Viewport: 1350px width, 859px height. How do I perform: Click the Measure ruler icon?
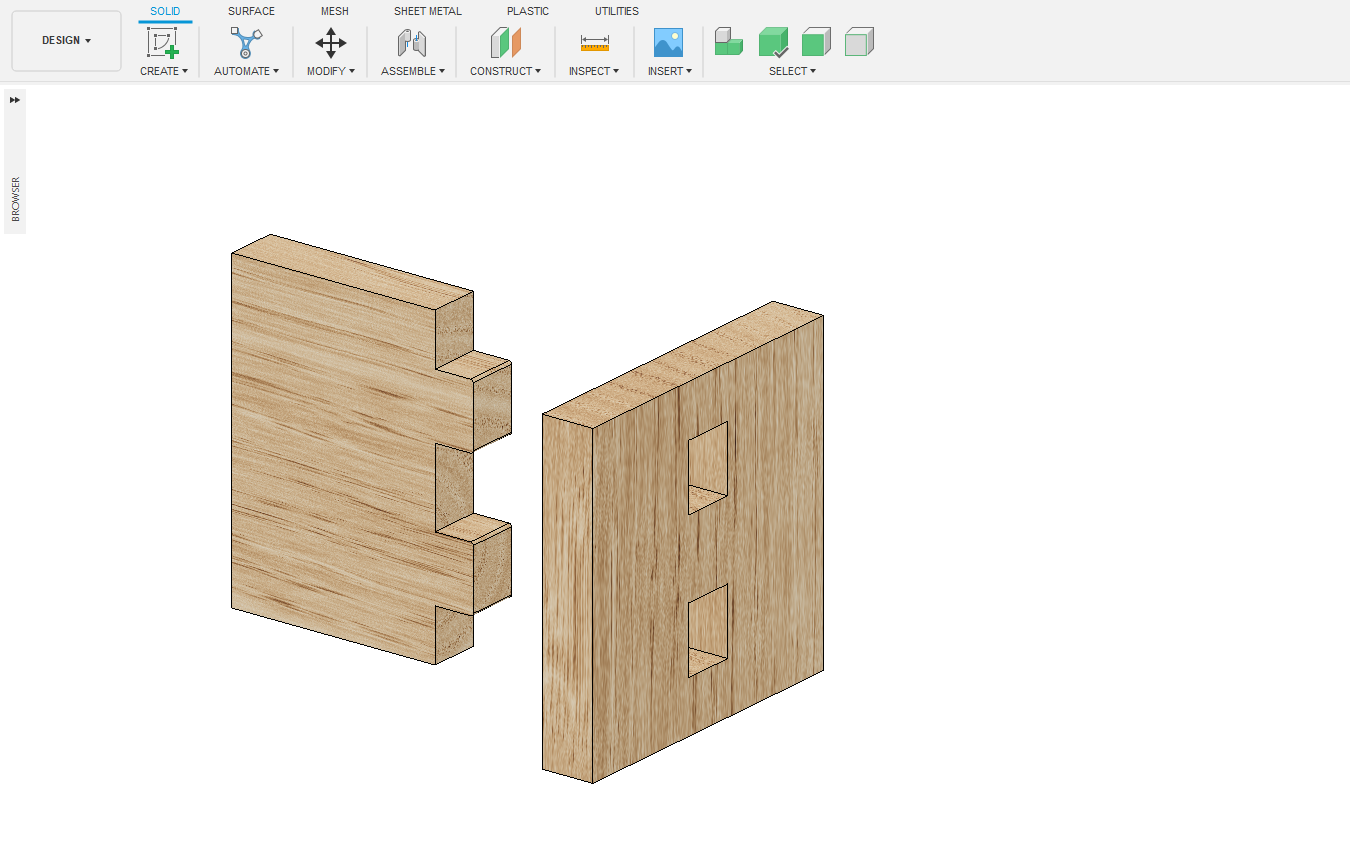tap(594, 43)
